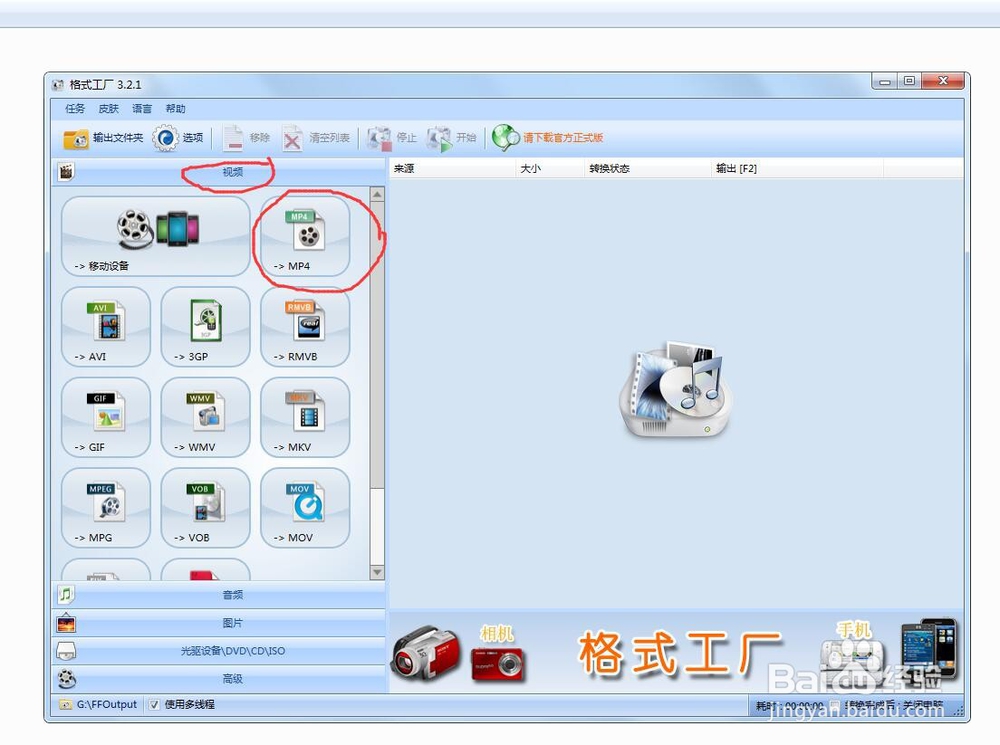Click the globe icon before 请下载官方正式版
Image resolution: width=1000 pixels, height=745 pixels.
(506, 138)
